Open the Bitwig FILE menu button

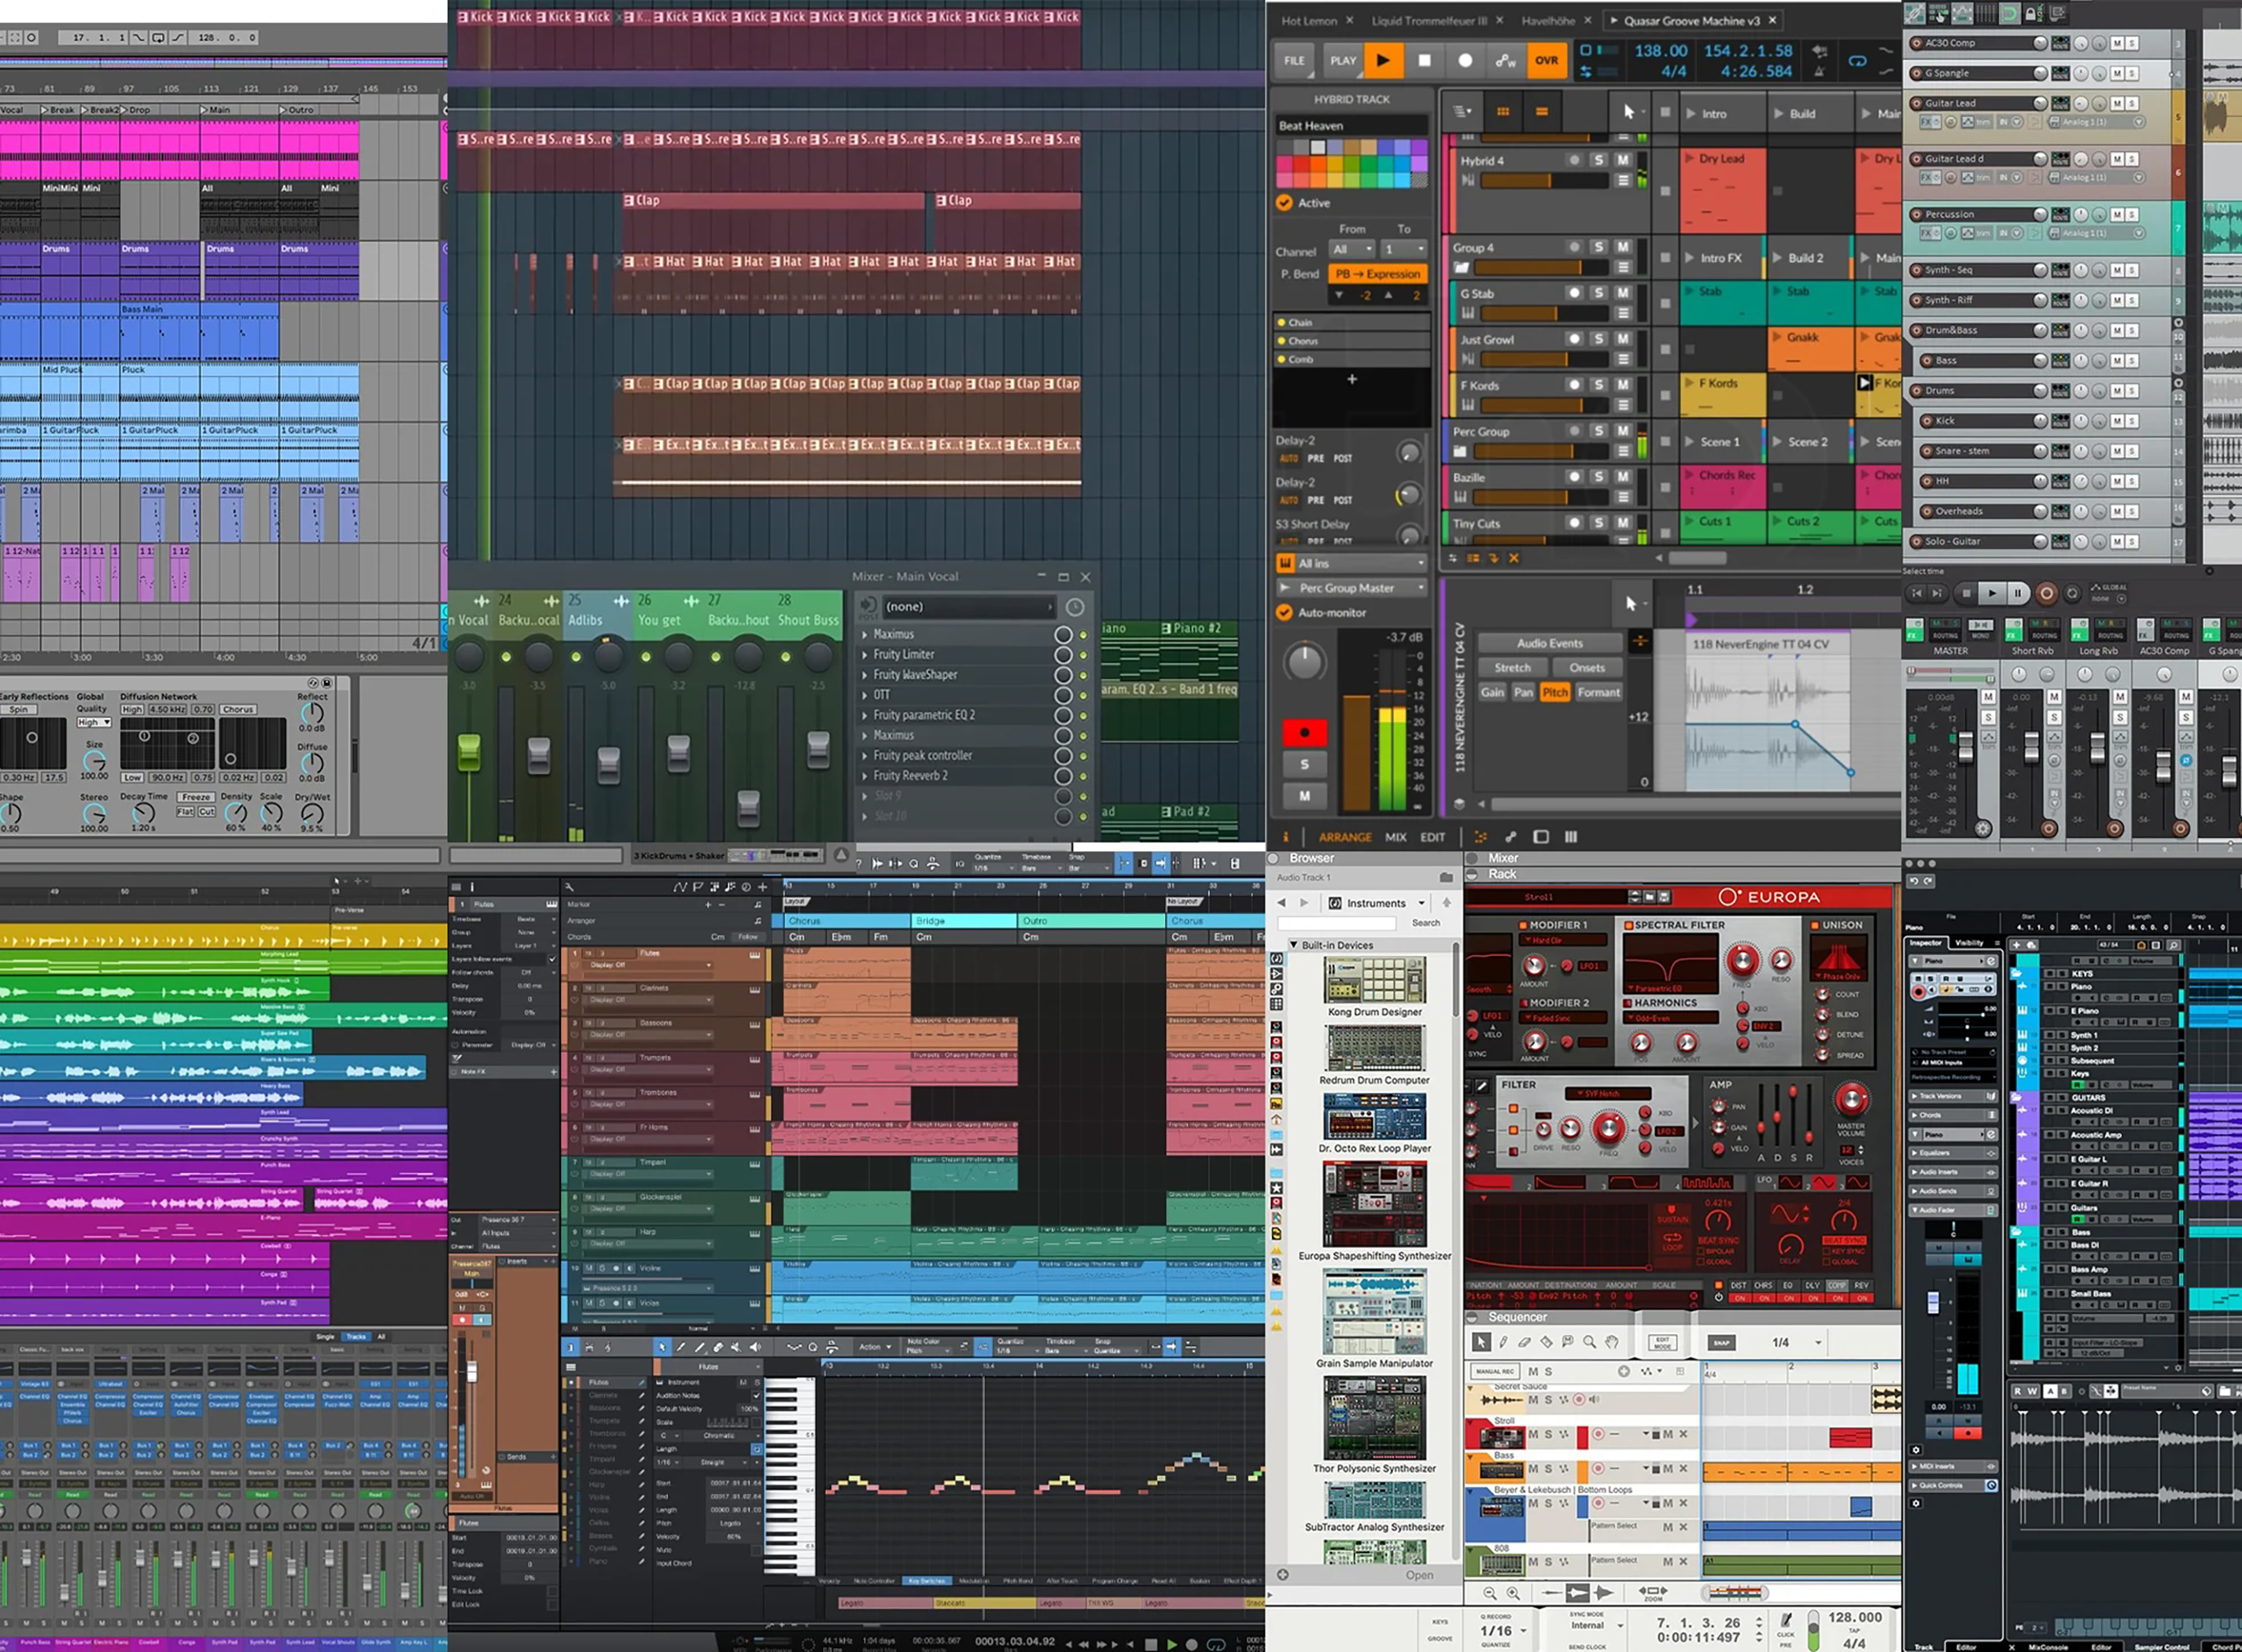(x=1294, y=60)
